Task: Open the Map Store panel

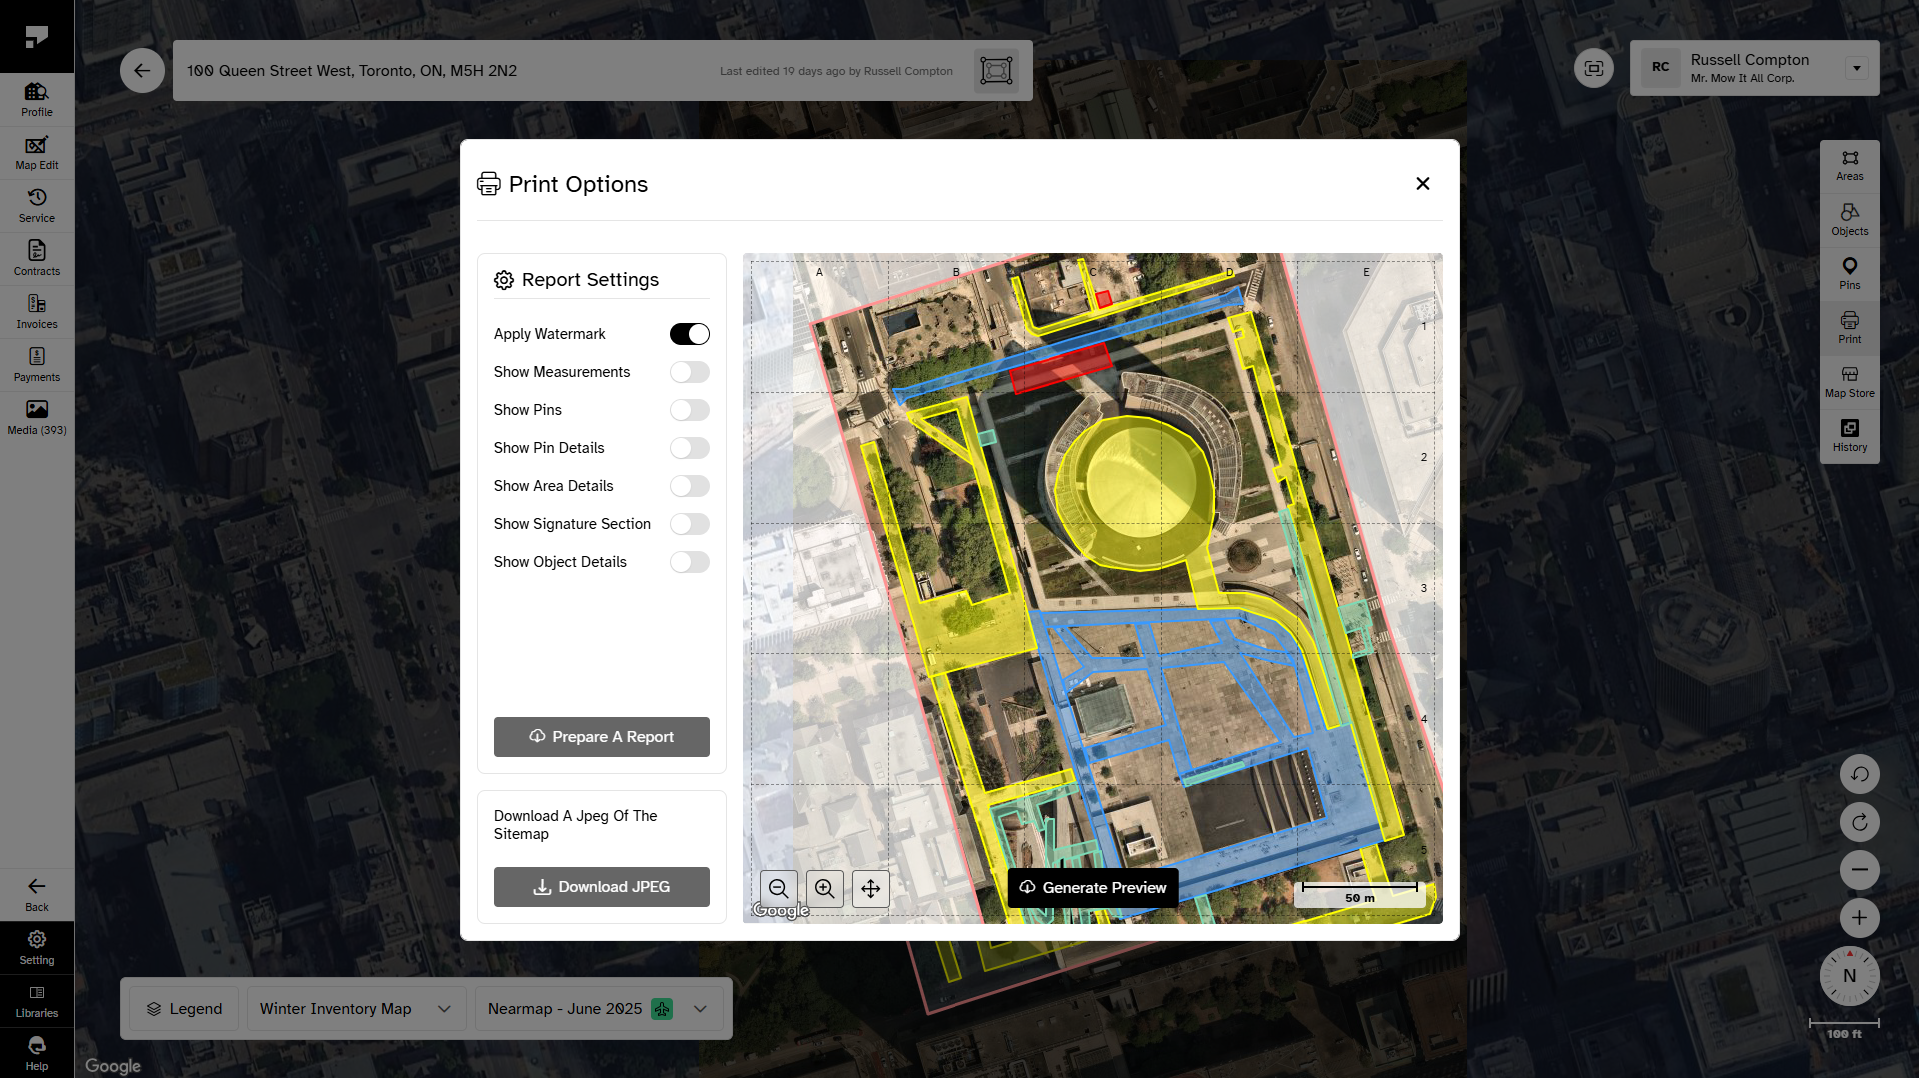Action: tap(1850, 382)
